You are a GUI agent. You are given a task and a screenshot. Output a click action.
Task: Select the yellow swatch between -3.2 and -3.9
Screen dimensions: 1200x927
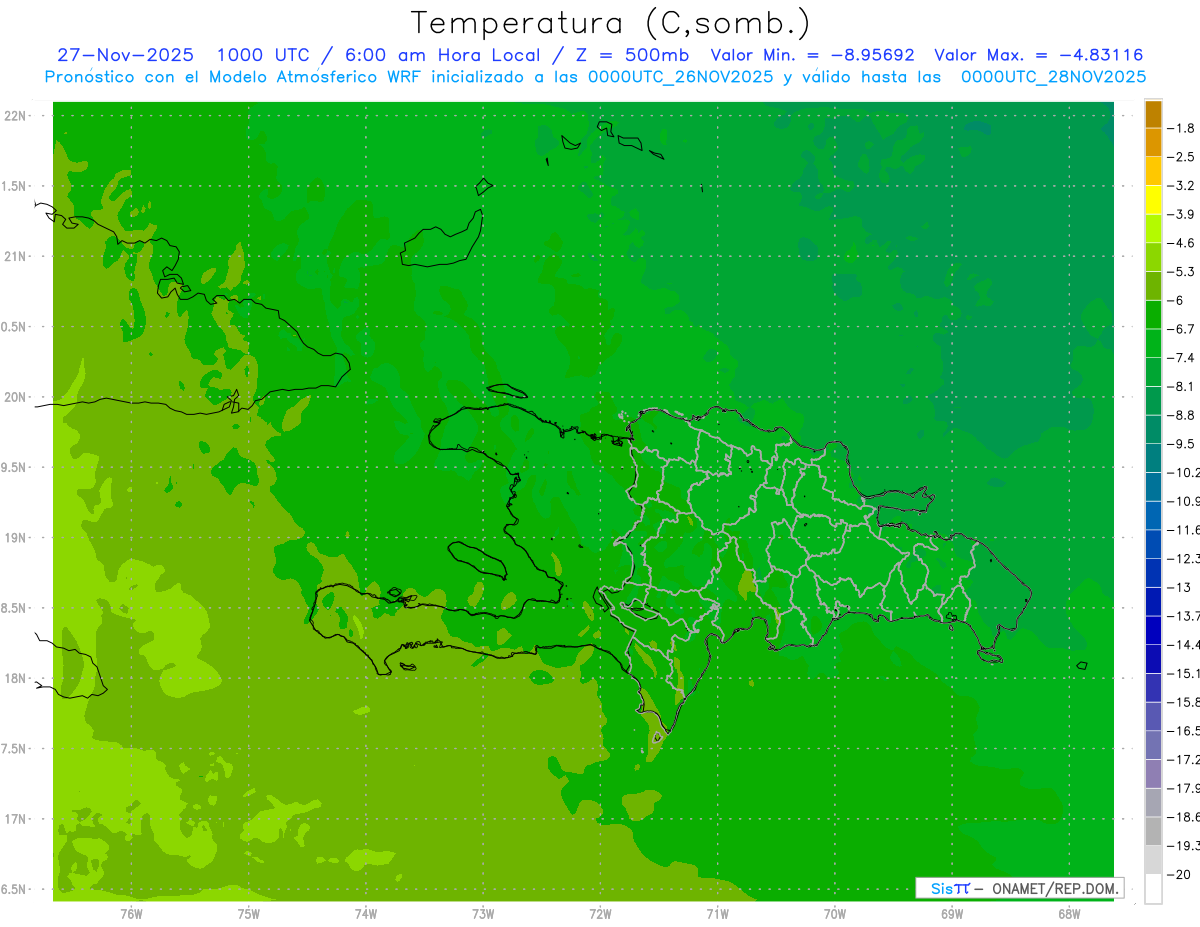1153,200
